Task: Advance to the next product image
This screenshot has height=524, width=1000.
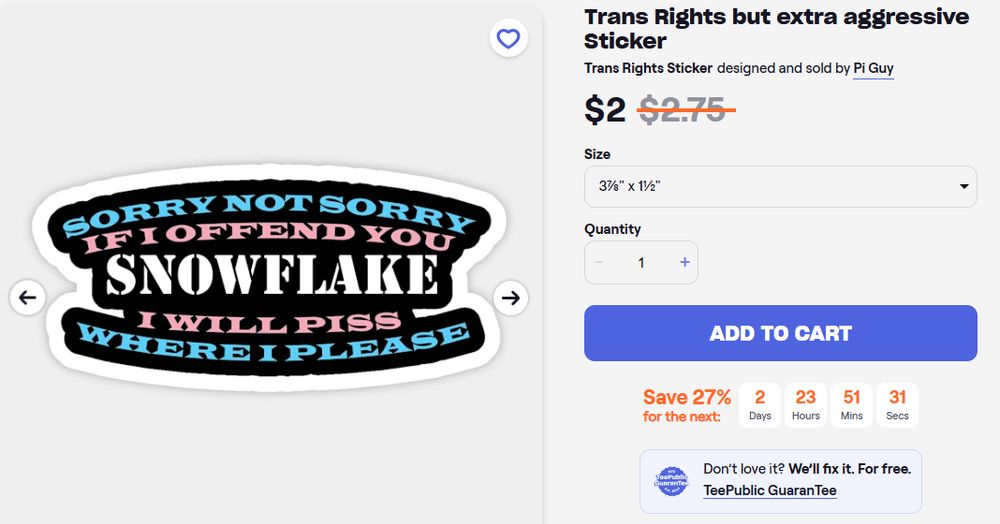Action: pos(511,297)
